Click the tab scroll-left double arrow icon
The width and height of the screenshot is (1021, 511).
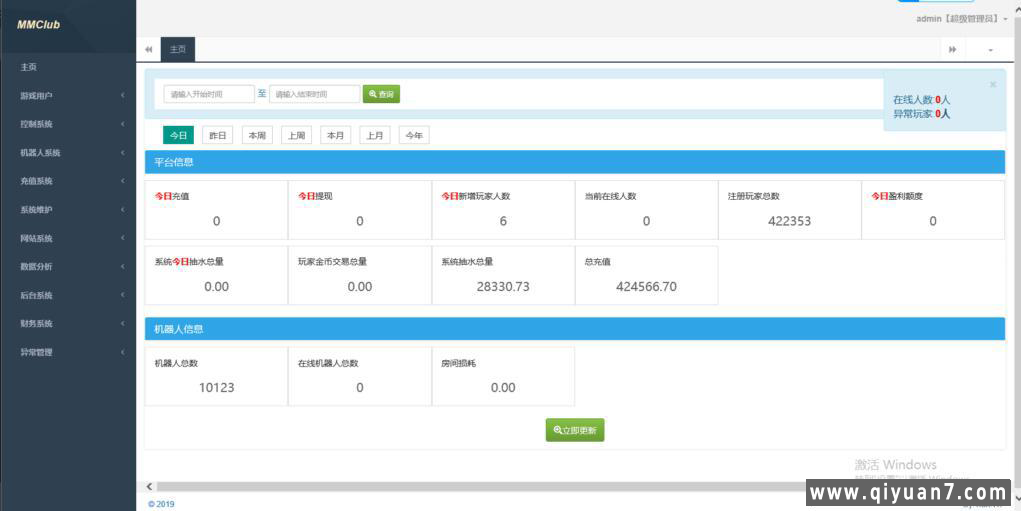(x=149, y=49)
